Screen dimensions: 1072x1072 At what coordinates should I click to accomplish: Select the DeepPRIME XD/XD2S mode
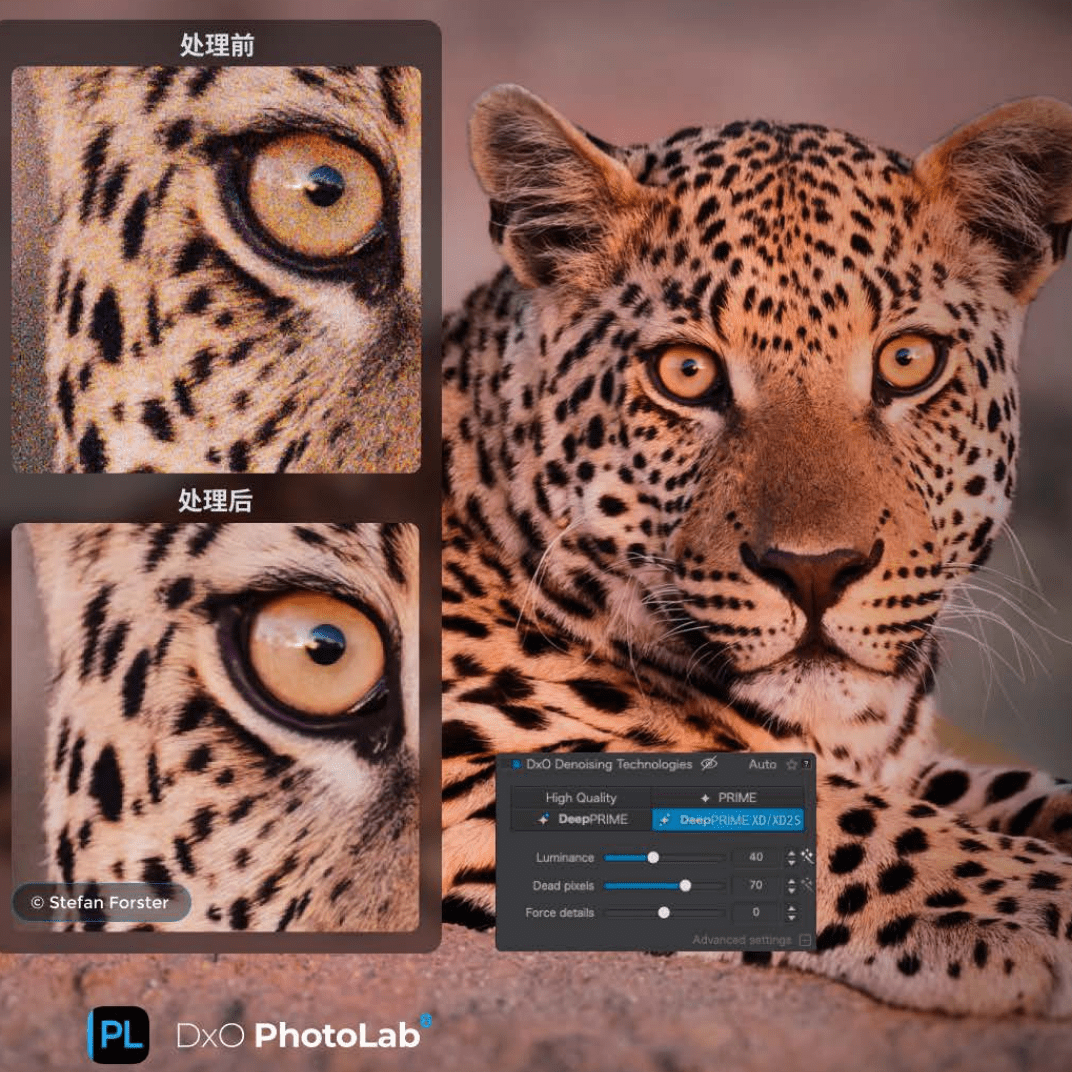[728, 819]
